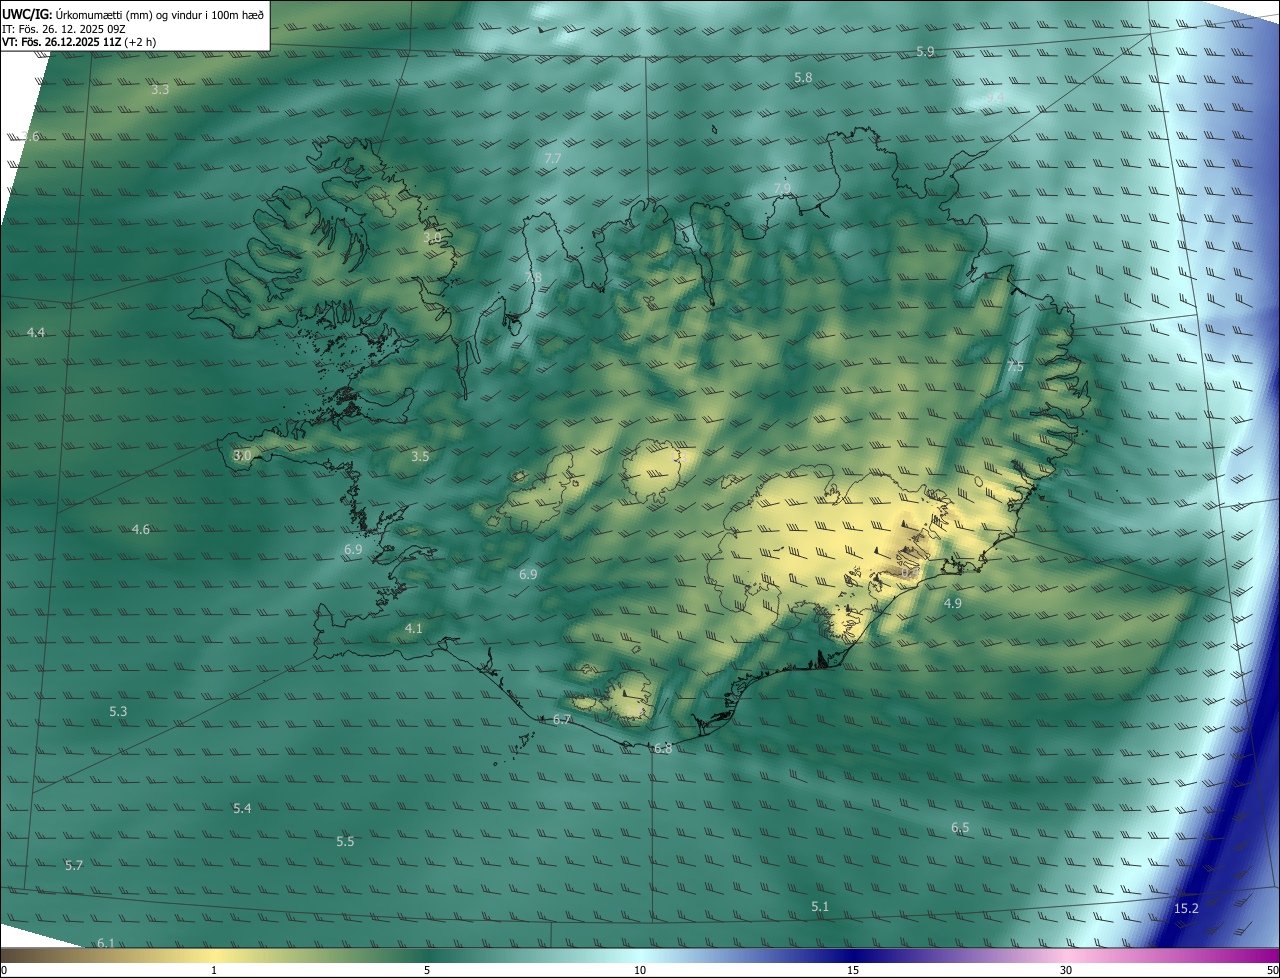Click the map value label 5.7
The height and width of the screenshot is (978, 1280).
(x=74, y=866)
